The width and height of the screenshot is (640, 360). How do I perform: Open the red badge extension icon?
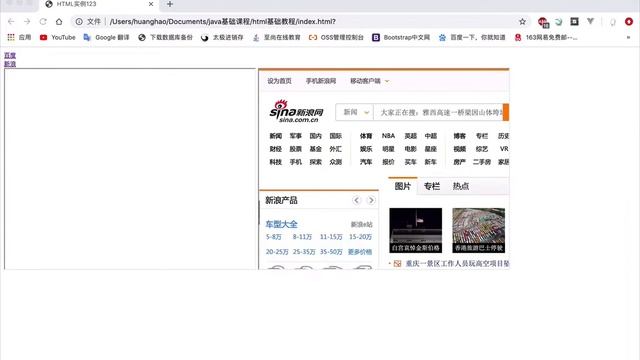click(x=543, y=22)
